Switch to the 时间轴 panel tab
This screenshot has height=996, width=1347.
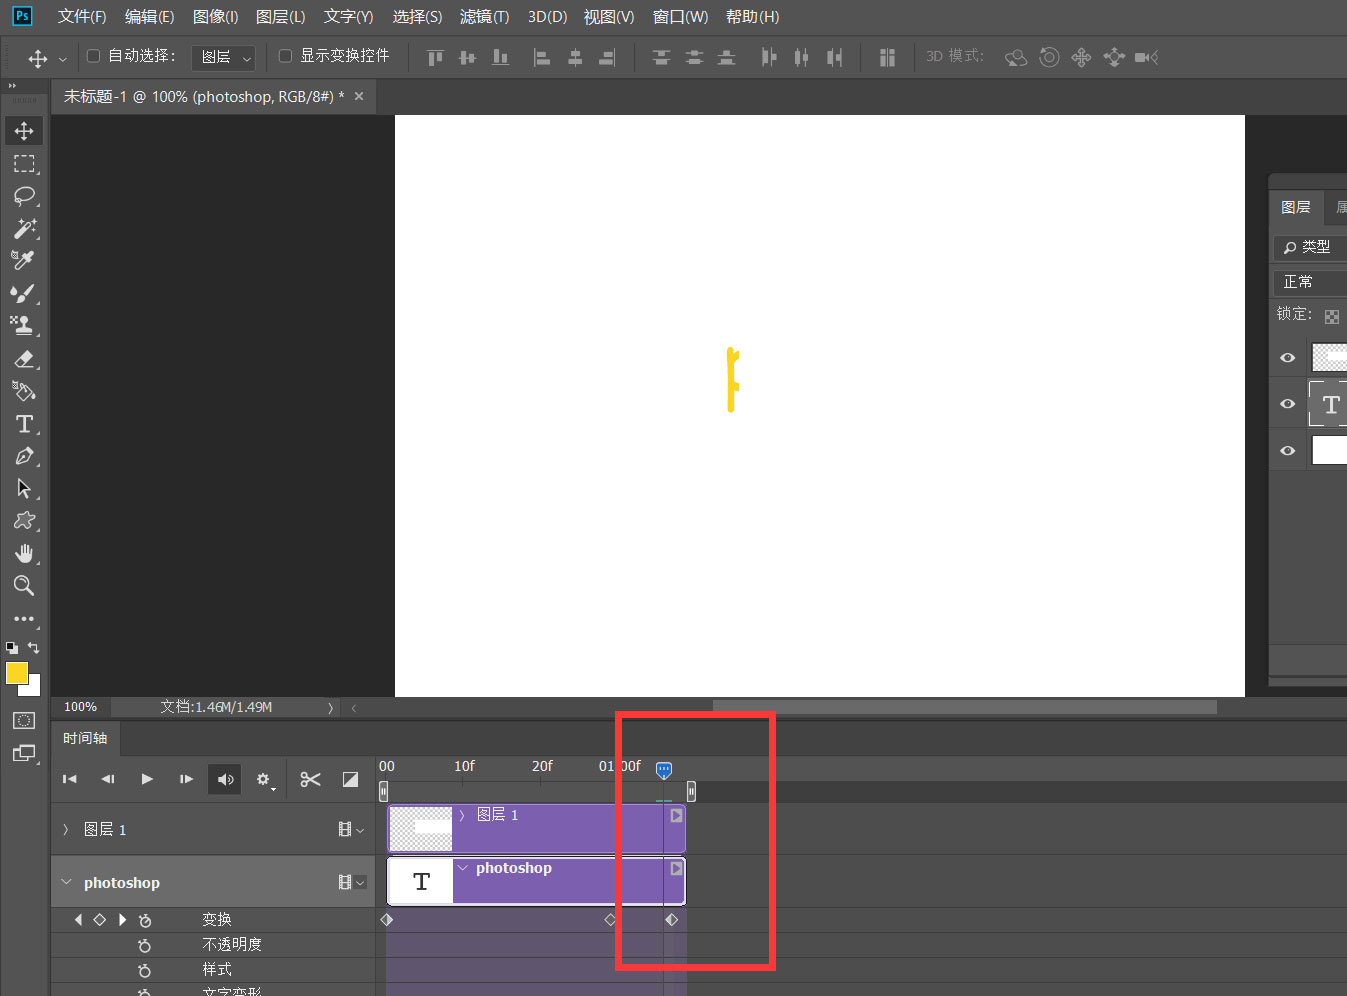click(85, 738)
